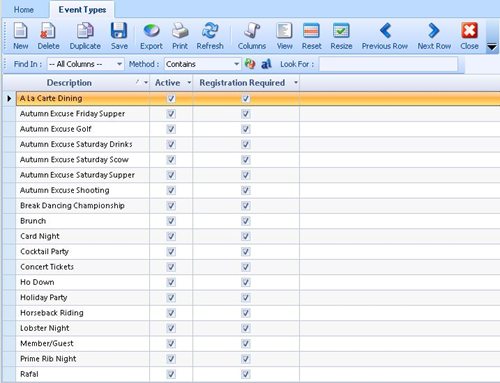Screen dimensions: 500x383
Task: Open the Active column filter arrow
Action: click(x=189, y=83)
